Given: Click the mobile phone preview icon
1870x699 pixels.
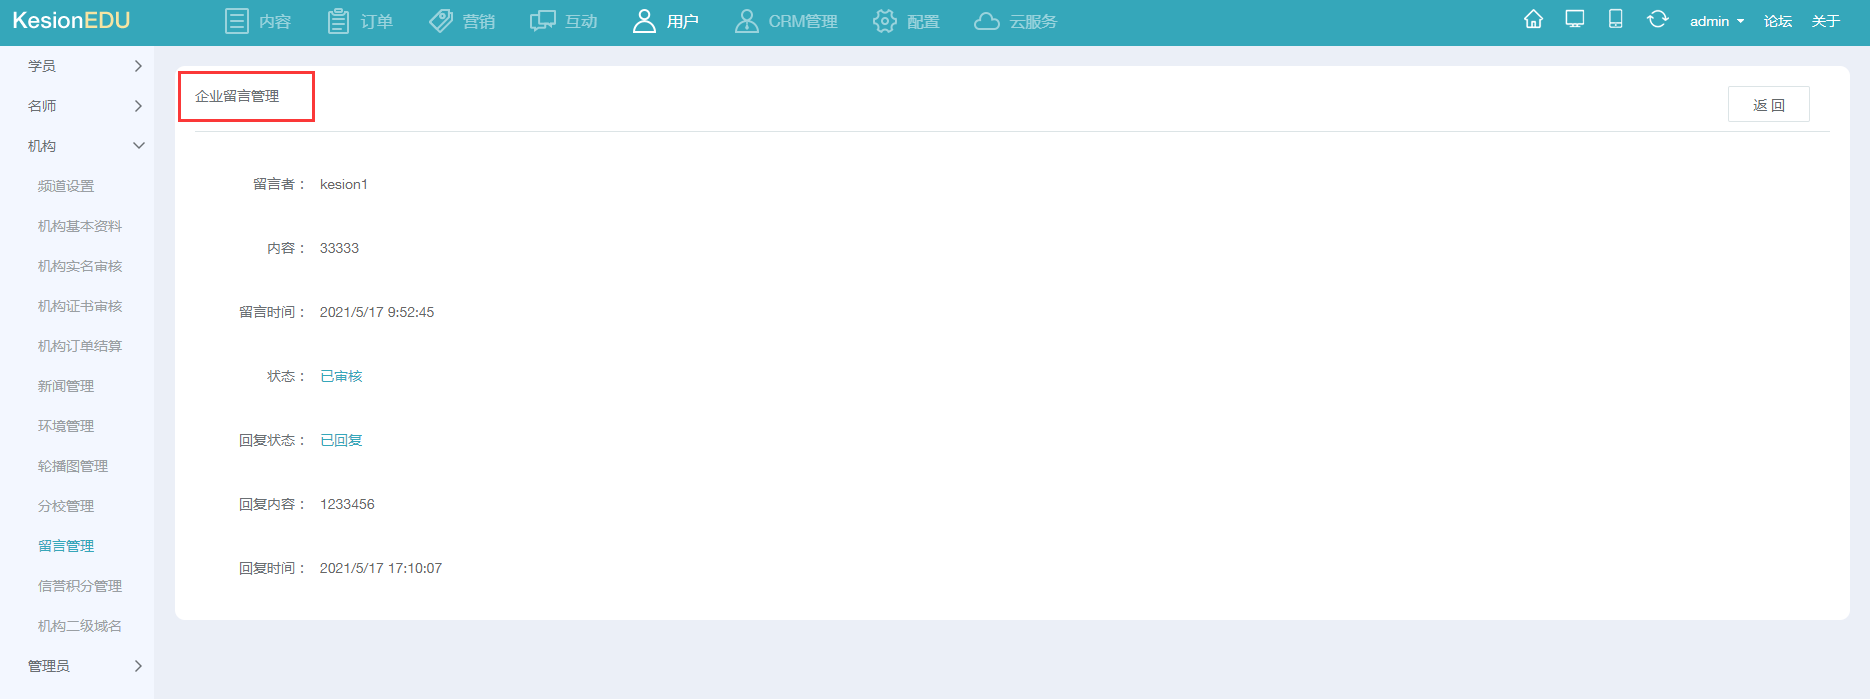Looking at the screenshot, I should tap(1615, 20).
